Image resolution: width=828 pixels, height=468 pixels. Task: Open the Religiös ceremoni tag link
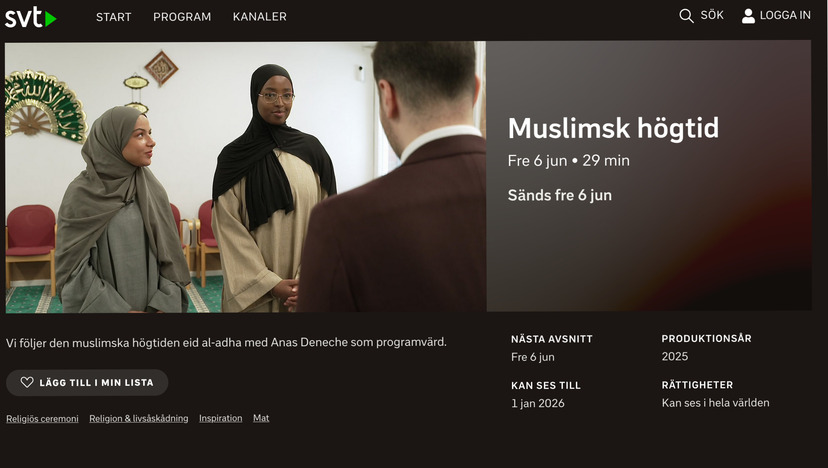click(42, 419)
